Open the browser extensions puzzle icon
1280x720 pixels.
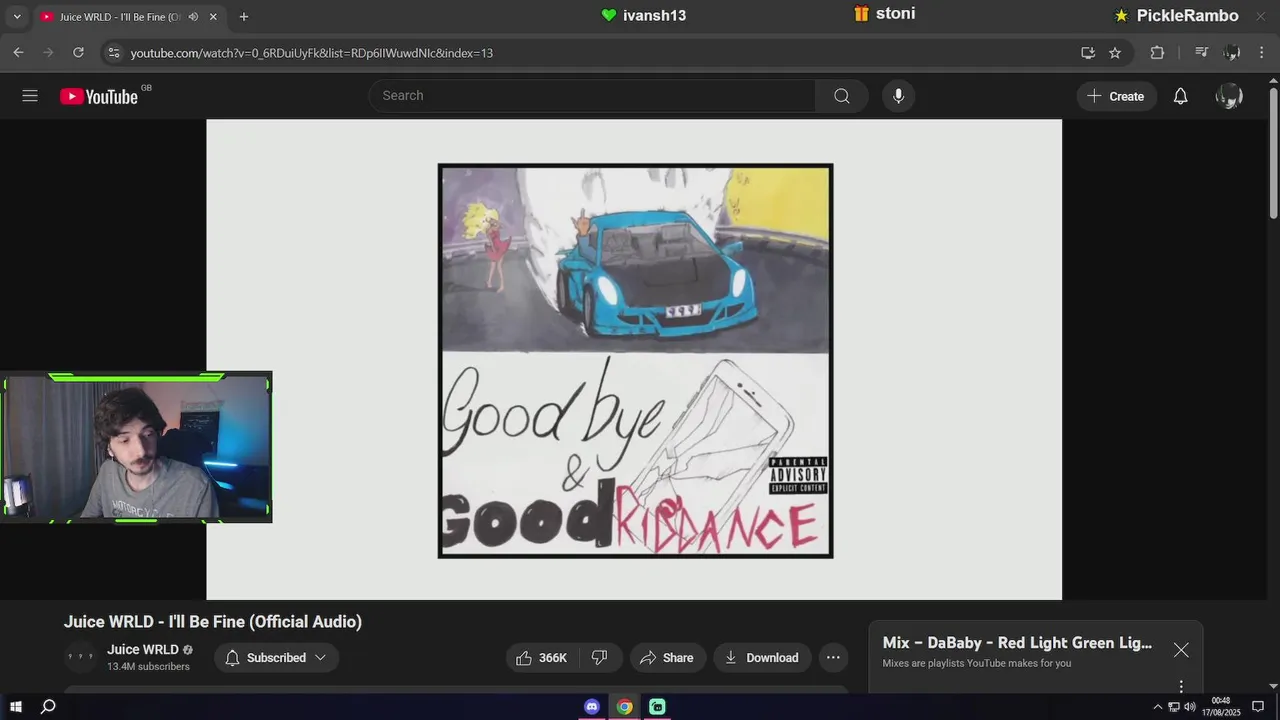click(1157, 52)
